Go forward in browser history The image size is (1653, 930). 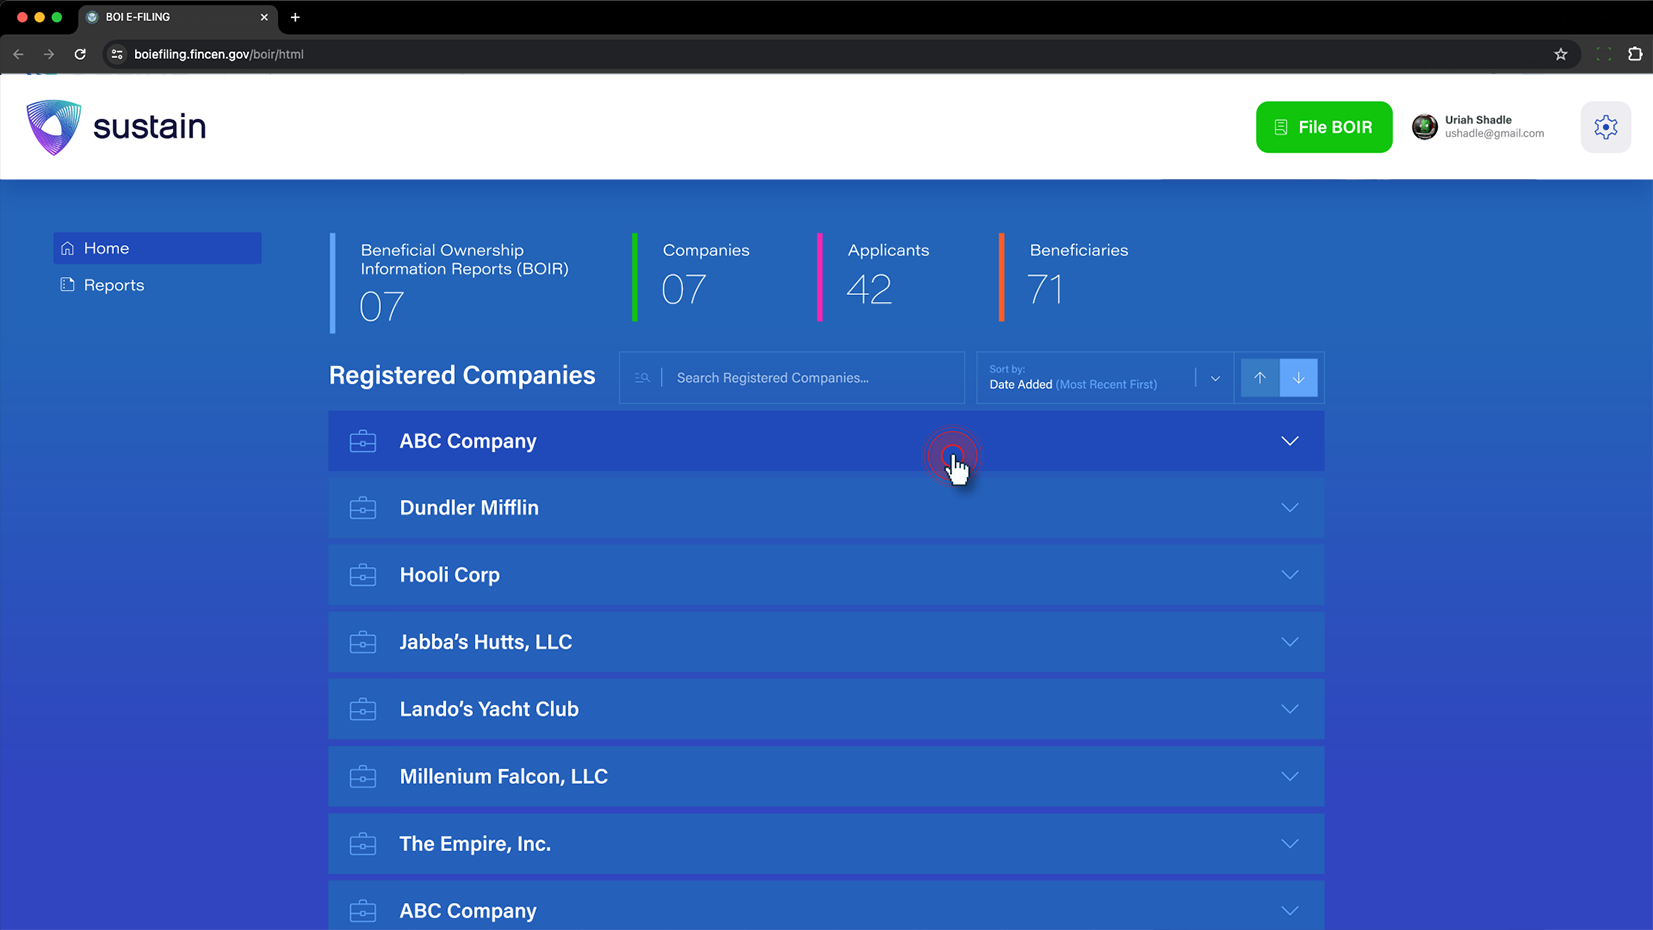tap(49, 54)
